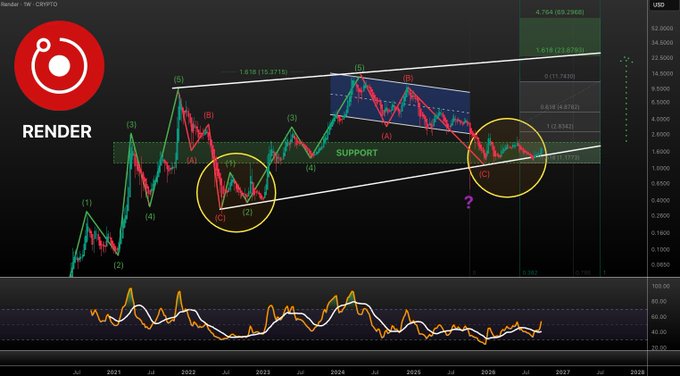This screenshot has height=376, width=680.
Task: Click the 20.00 oscillator axis value
Action: 660,348
